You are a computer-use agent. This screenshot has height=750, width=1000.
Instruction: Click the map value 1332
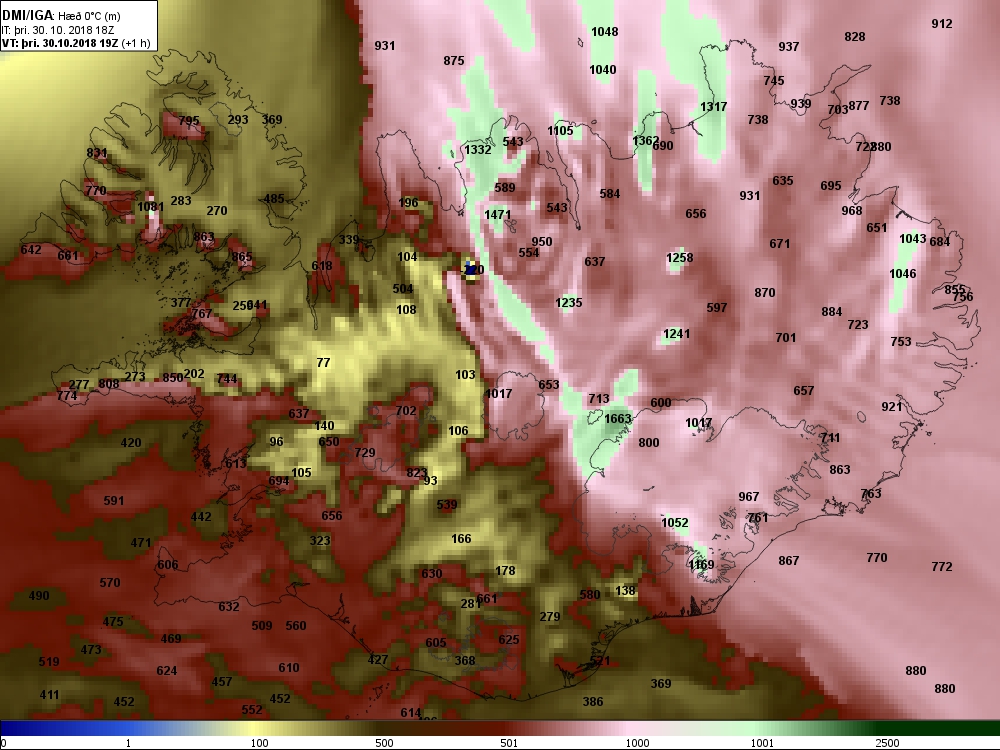point(478,149)
